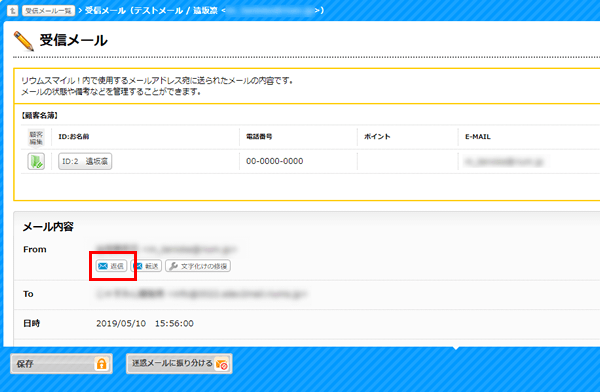The image size is (600, 392).
Task: Click 文字化けの修復 repair button
Action: point(198,266)
